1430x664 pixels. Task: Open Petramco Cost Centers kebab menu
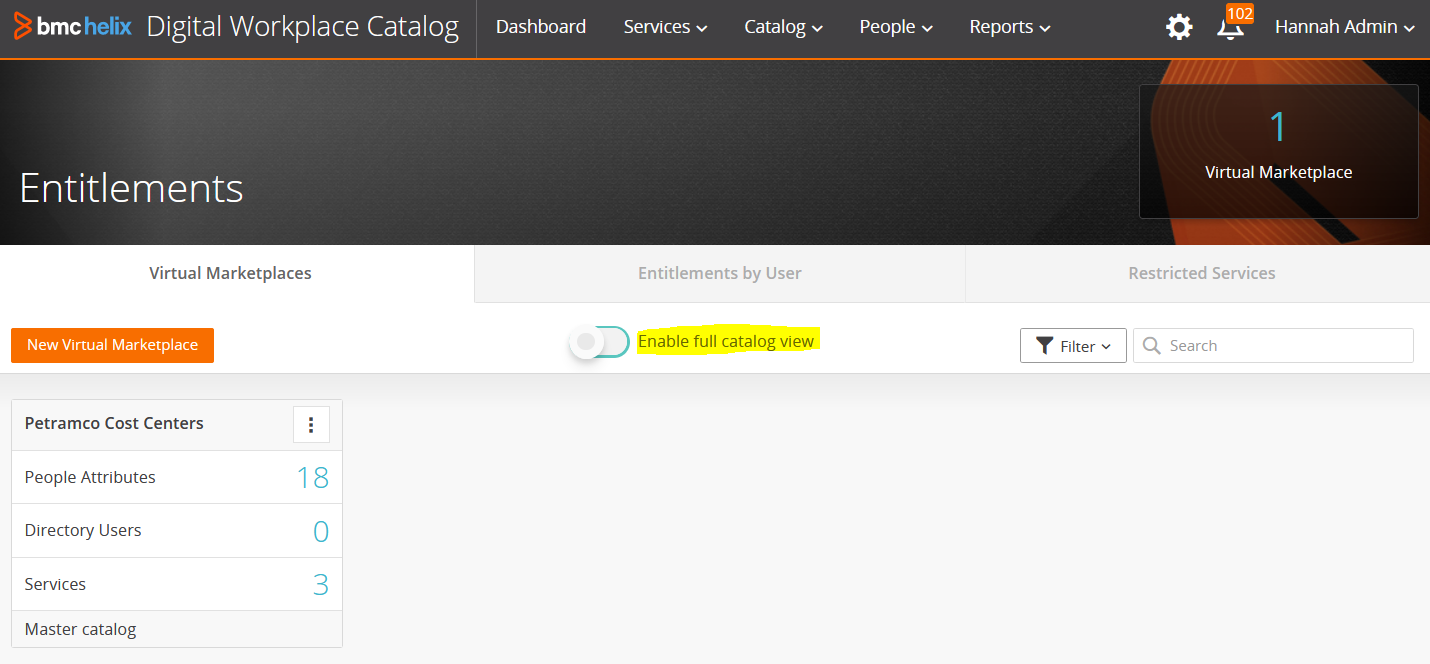tap(311, 425)
